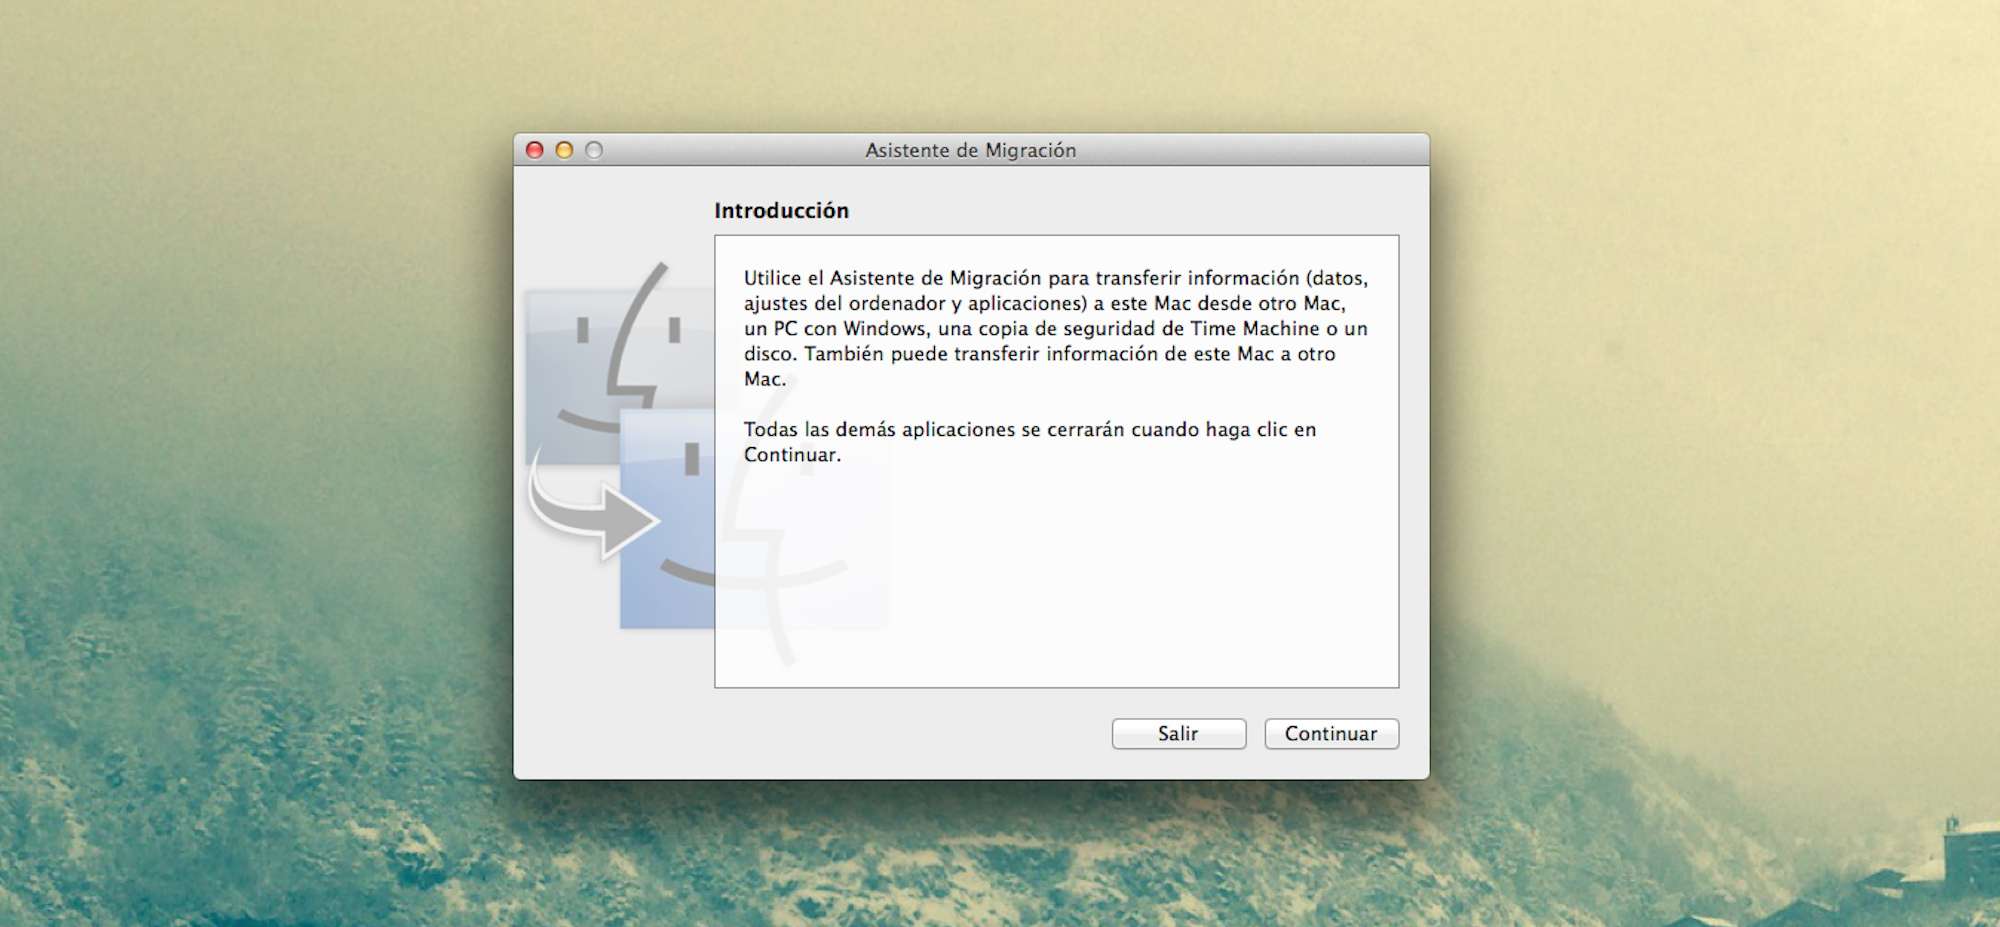
Task: Click empty title bar area right of title
Action: coord(1250,150)
